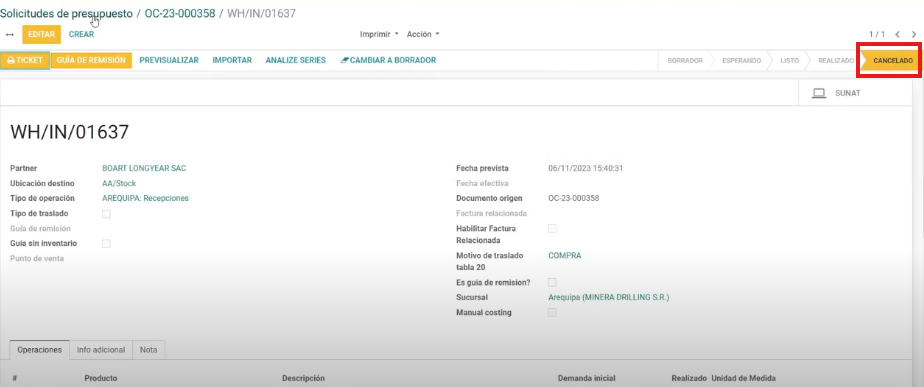Open the COMPRA transfer reason link
The image size is (924, 387).
point(565,256)
